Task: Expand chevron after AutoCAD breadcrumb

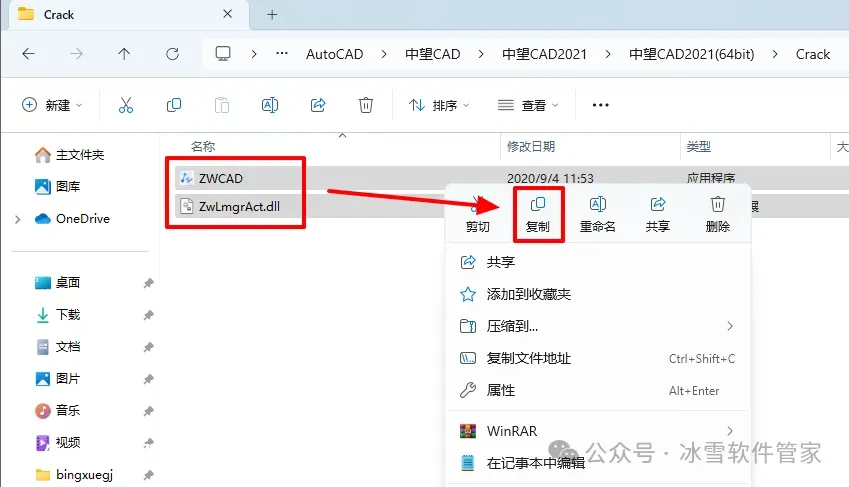Action: tap(384, 54)
